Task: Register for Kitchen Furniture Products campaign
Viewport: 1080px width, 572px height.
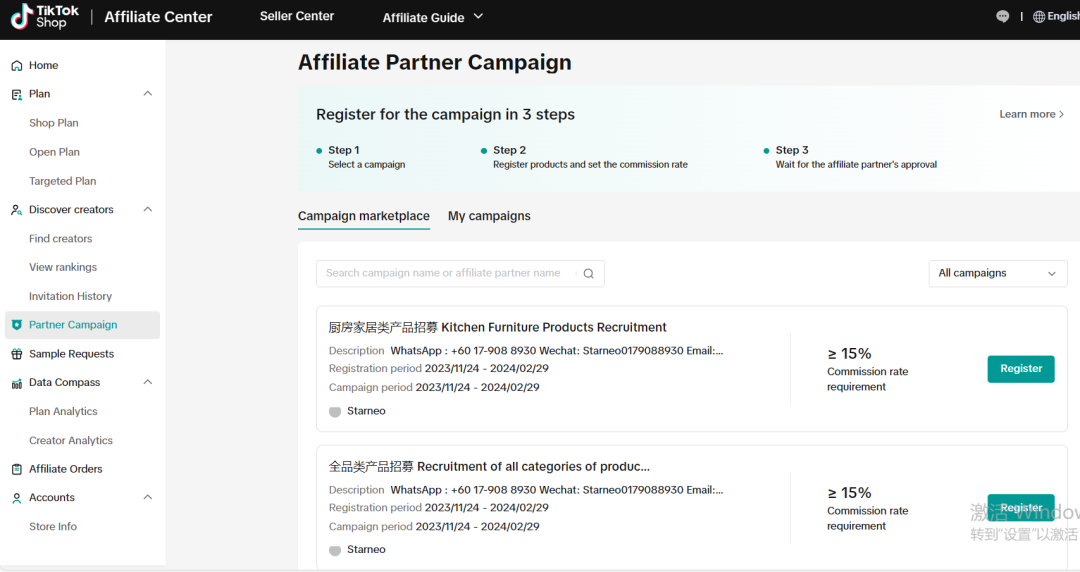Action: (x=1020, y=369)
